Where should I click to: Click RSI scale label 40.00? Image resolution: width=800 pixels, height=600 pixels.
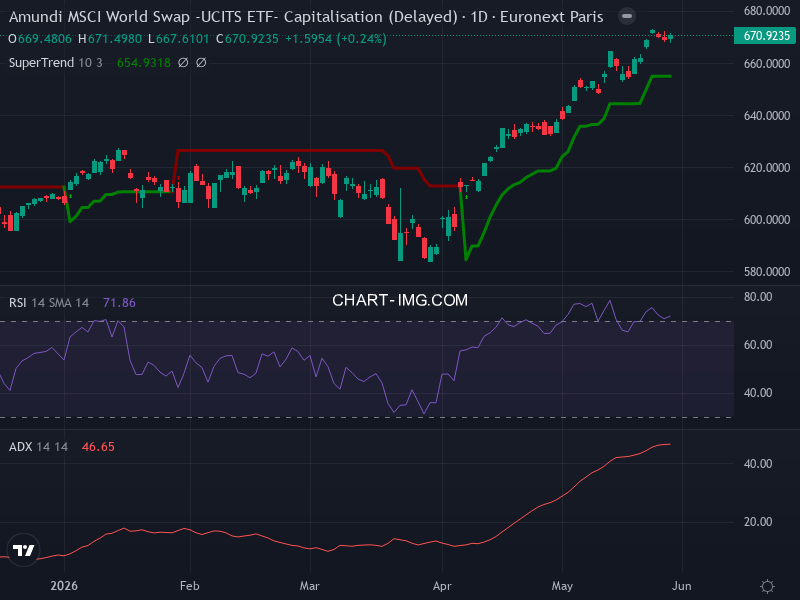pos(758,393)
